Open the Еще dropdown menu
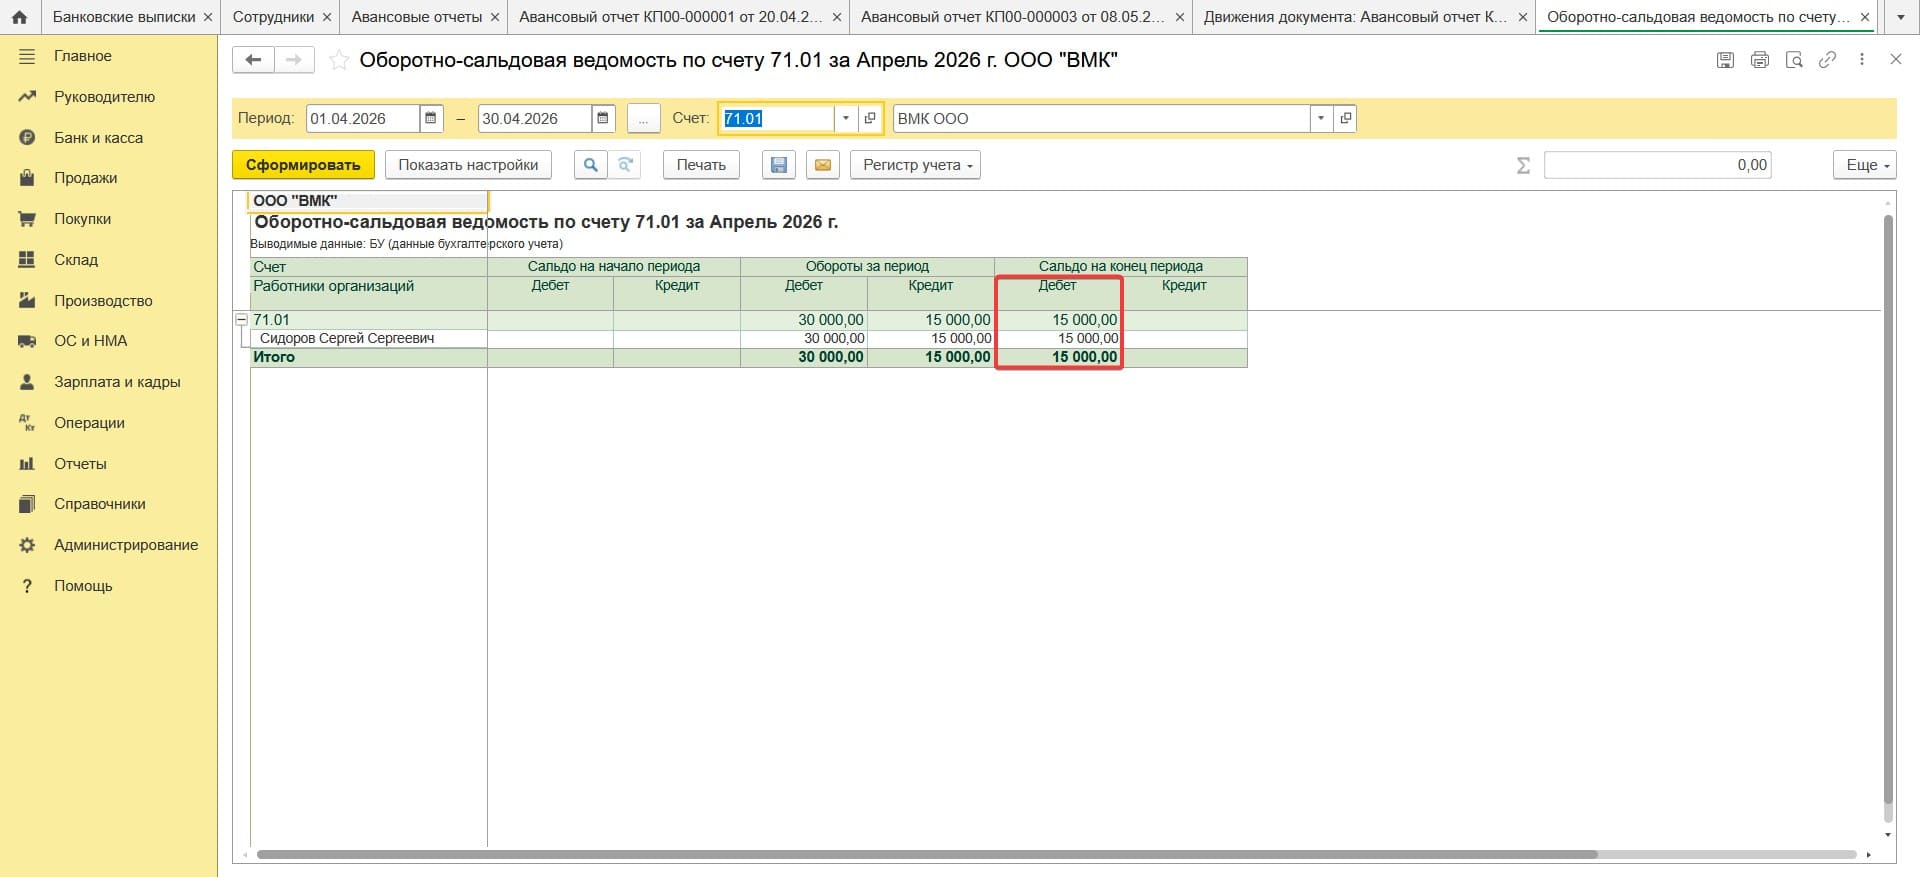This screenshot has height=877, width=1920. click(1865, 165)
